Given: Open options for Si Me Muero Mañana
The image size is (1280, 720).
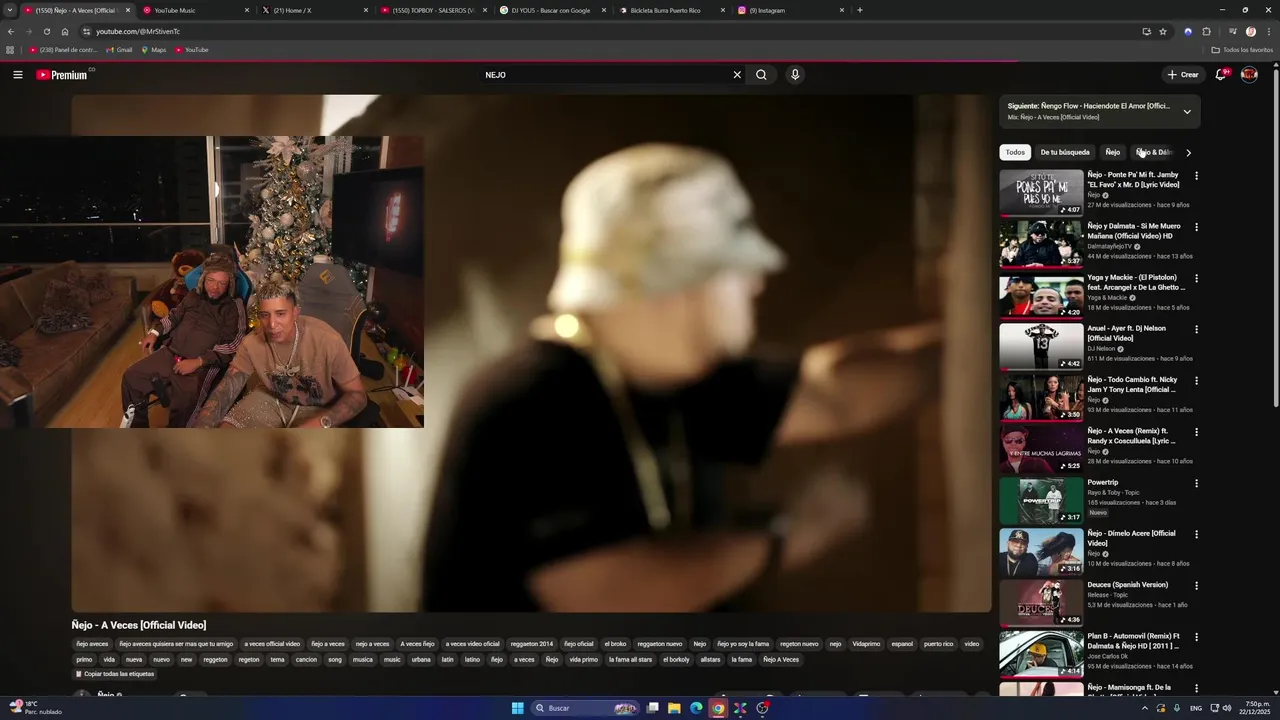Looking at the screenshot, I should [1196, 227].
